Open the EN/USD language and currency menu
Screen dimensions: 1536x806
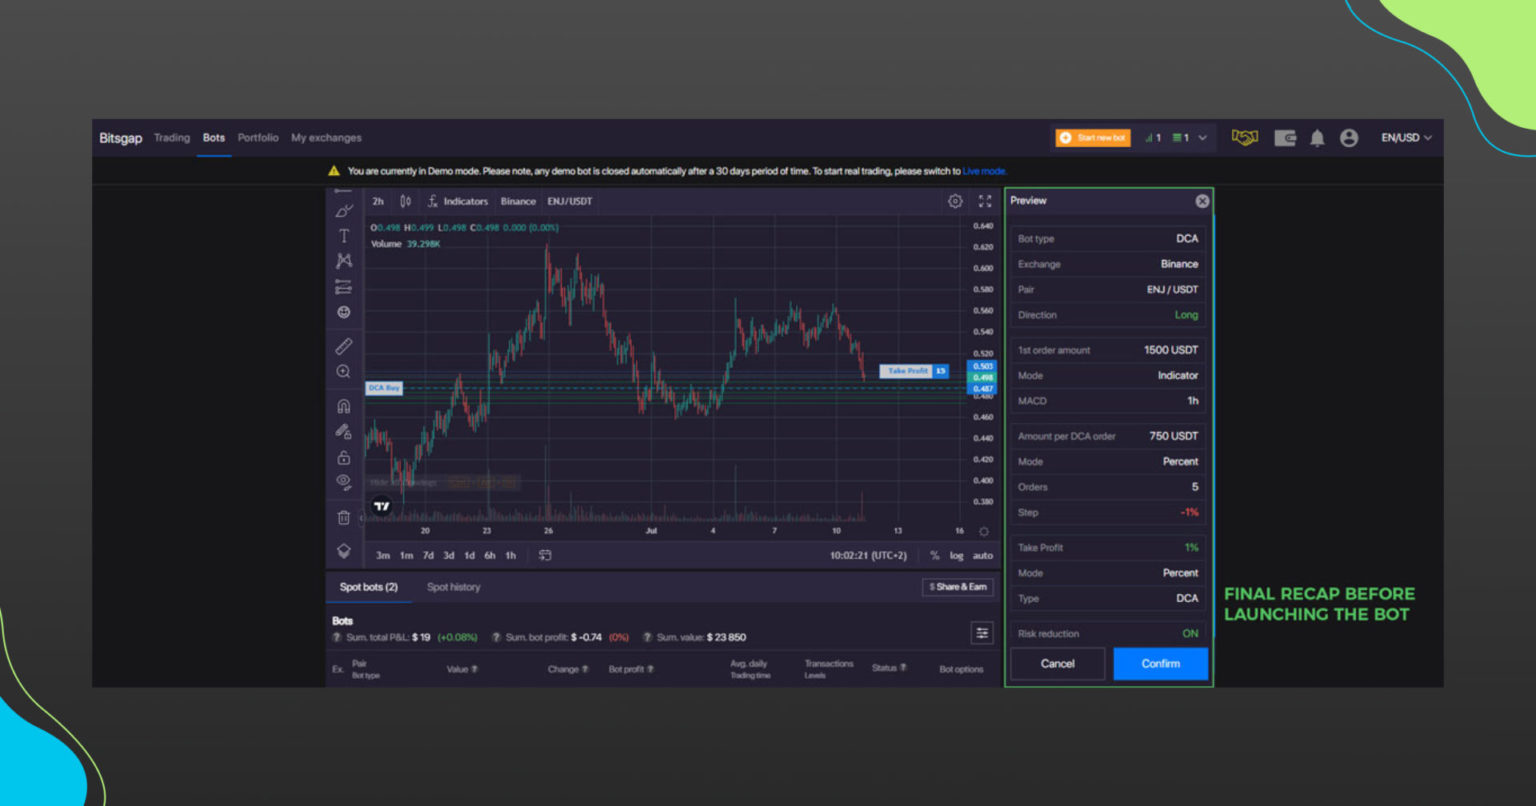pos(1405,138)
